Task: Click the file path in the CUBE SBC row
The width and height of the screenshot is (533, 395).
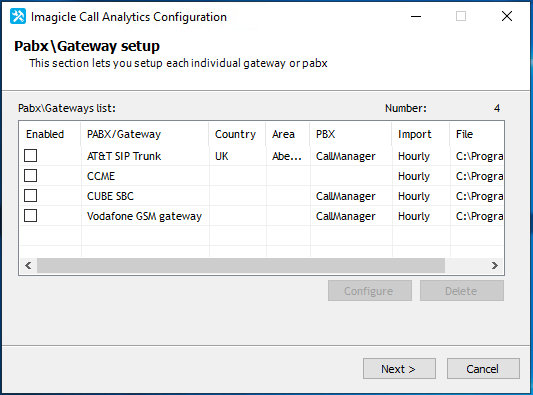Action: click(479, 196)
